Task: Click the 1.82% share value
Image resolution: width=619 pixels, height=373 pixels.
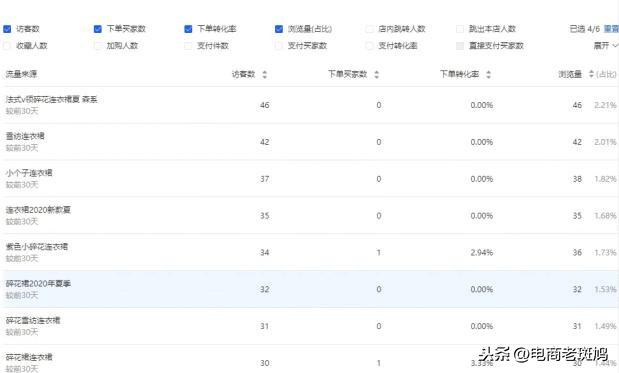Action: 605,179
